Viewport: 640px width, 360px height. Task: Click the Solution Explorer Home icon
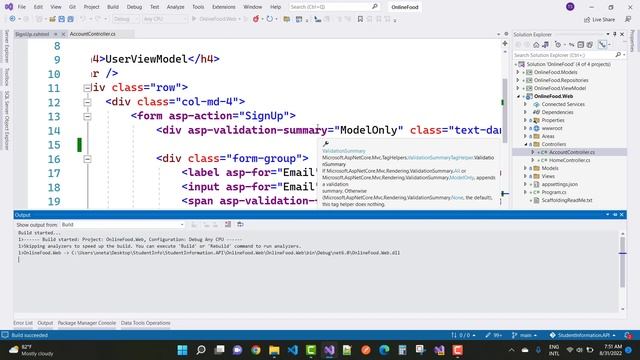[x=536, y=45]
